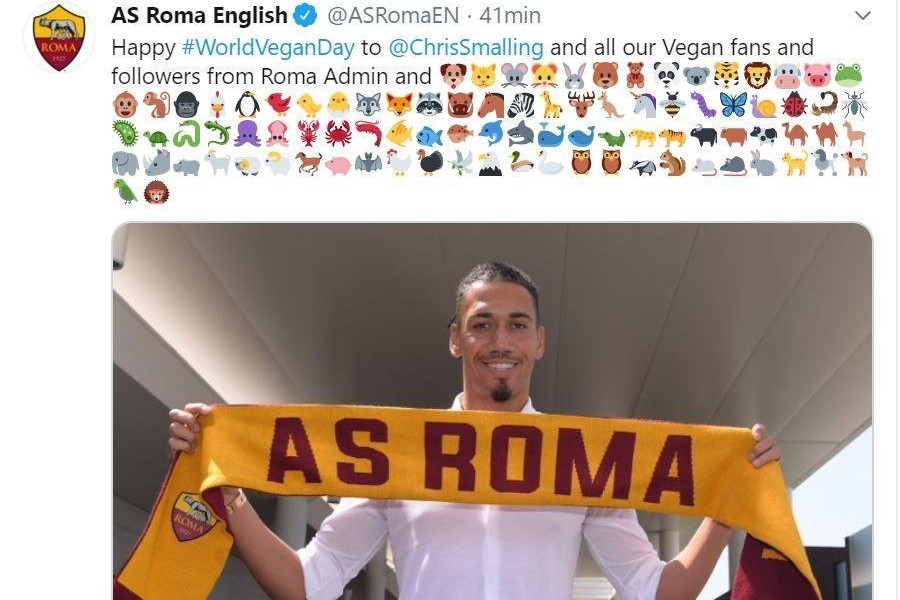Screen dimensions: 900x600
Task: Click the red ladybug emoji
Action: (794, 105)
